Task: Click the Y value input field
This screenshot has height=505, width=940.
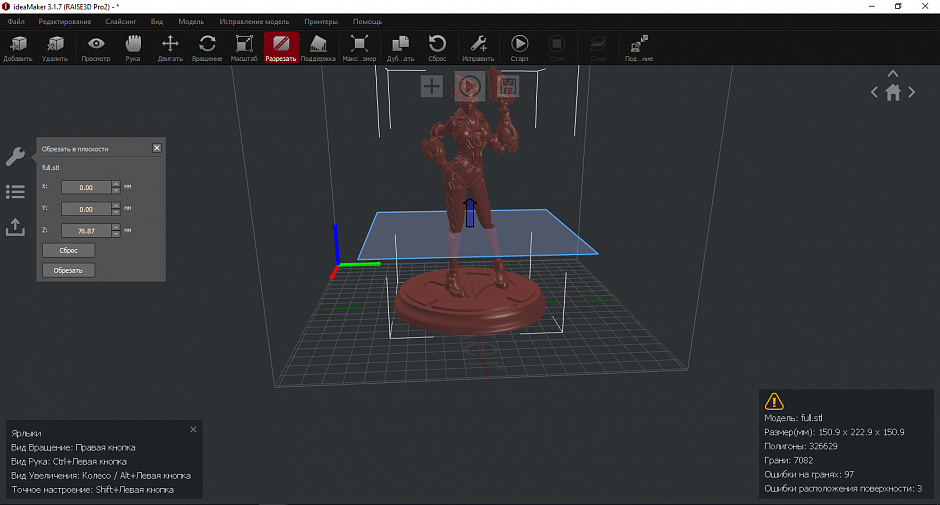Action: click(x=86, y=209)
